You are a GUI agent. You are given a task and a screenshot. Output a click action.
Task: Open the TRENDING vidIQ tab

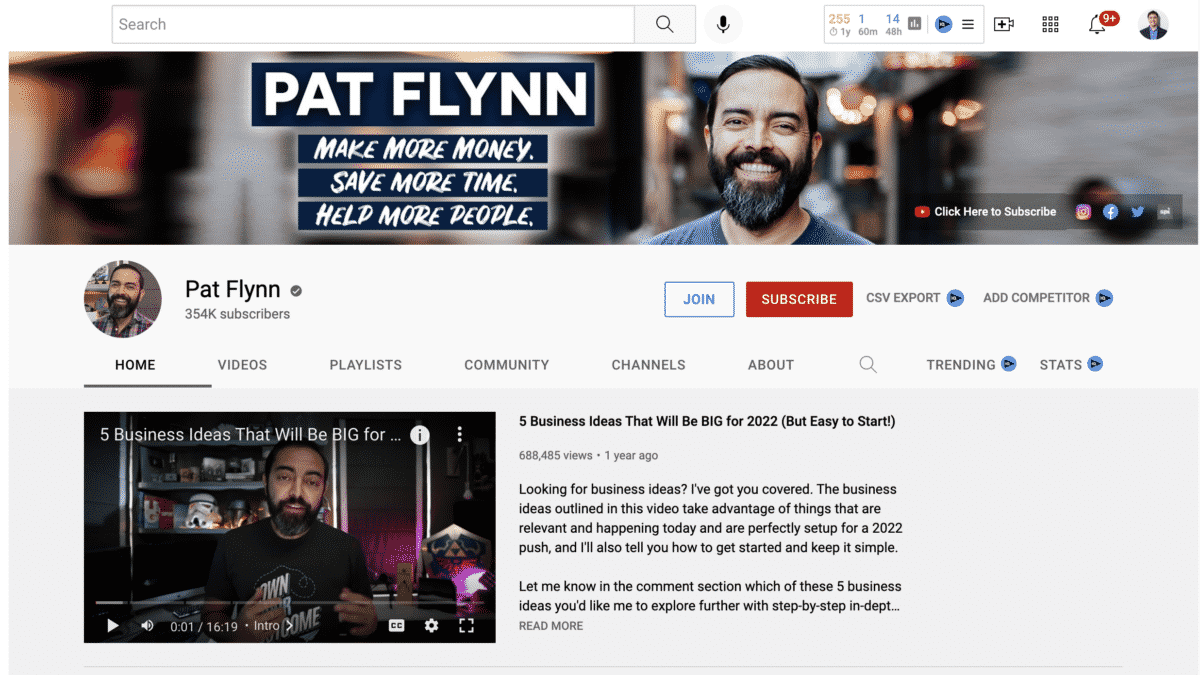[971, 365]
